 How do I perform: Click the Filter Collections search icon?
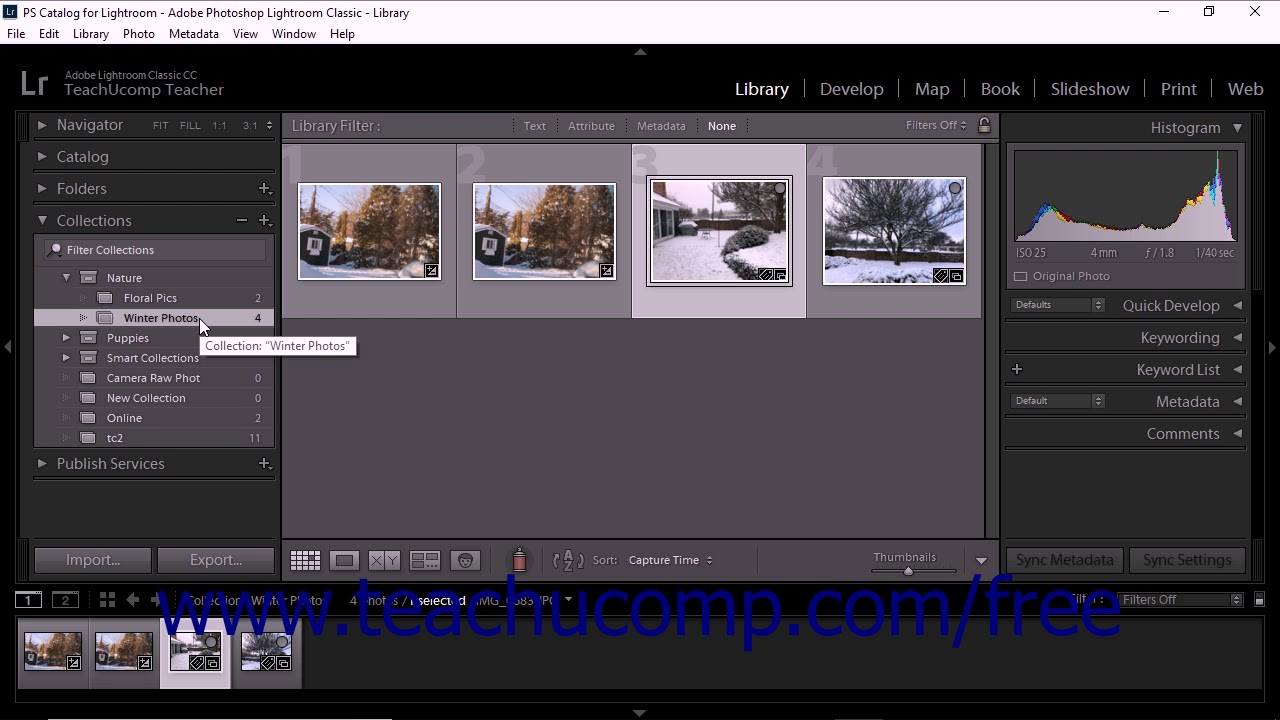[56, 250]
